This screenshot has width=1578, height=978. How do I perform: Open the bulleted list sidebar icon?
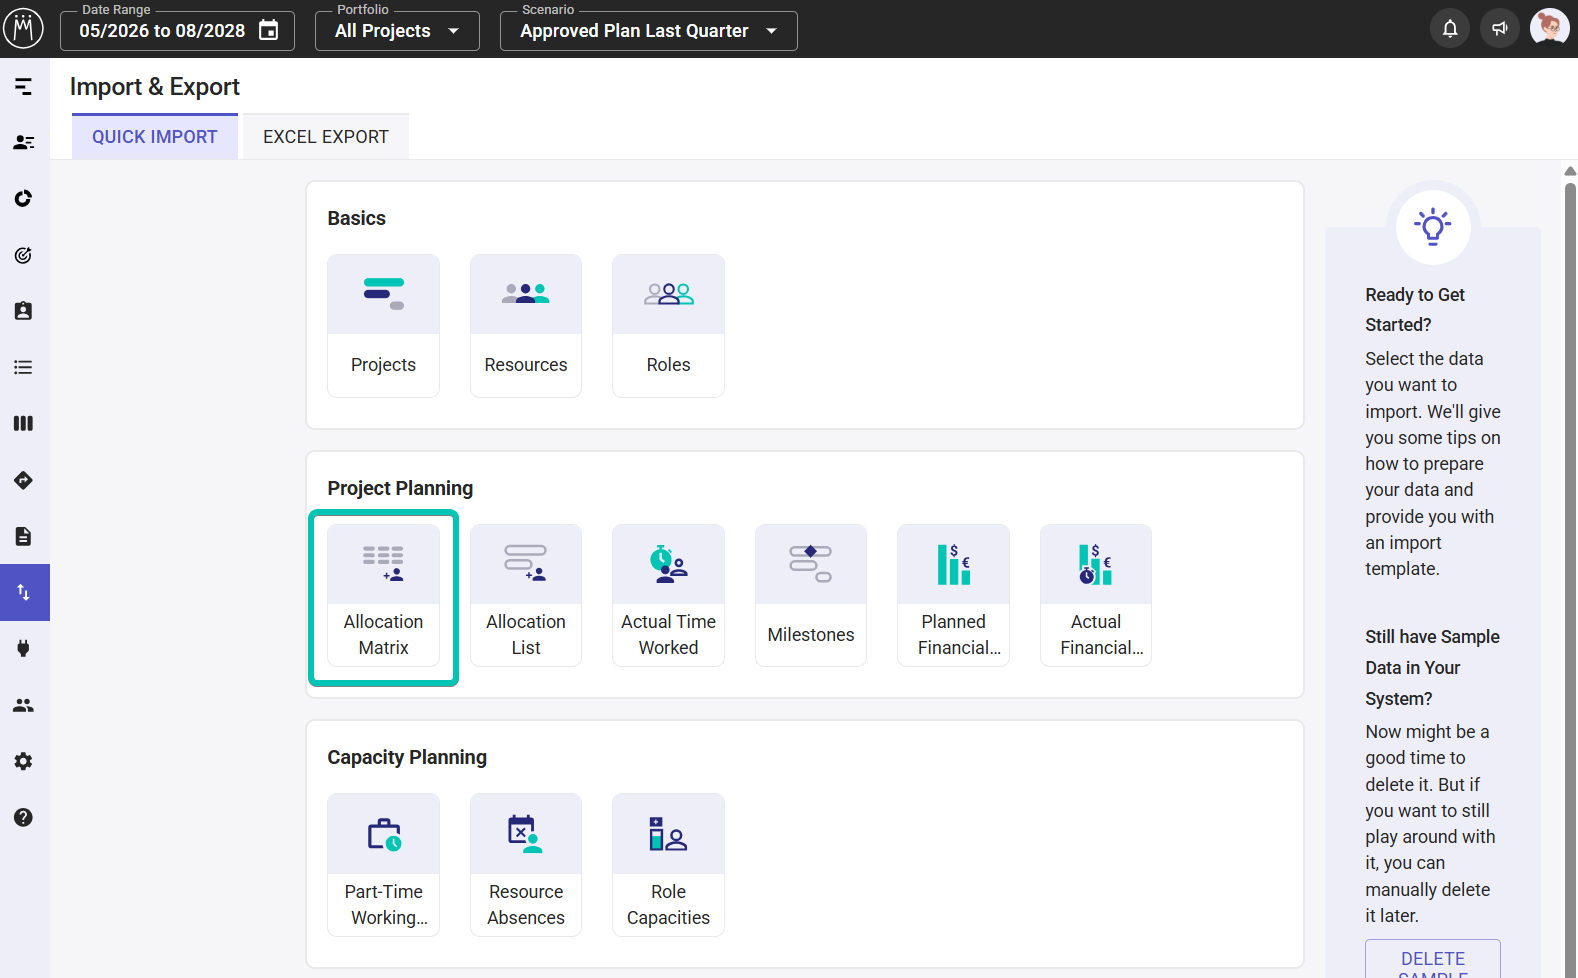[x=24, y=367]
